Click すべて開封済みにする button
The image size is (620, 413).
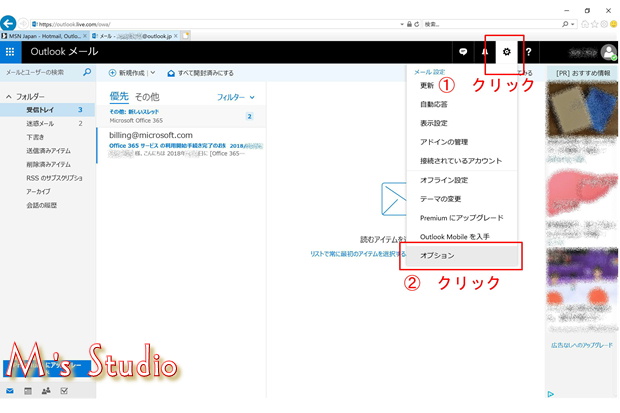pos(200,73)
